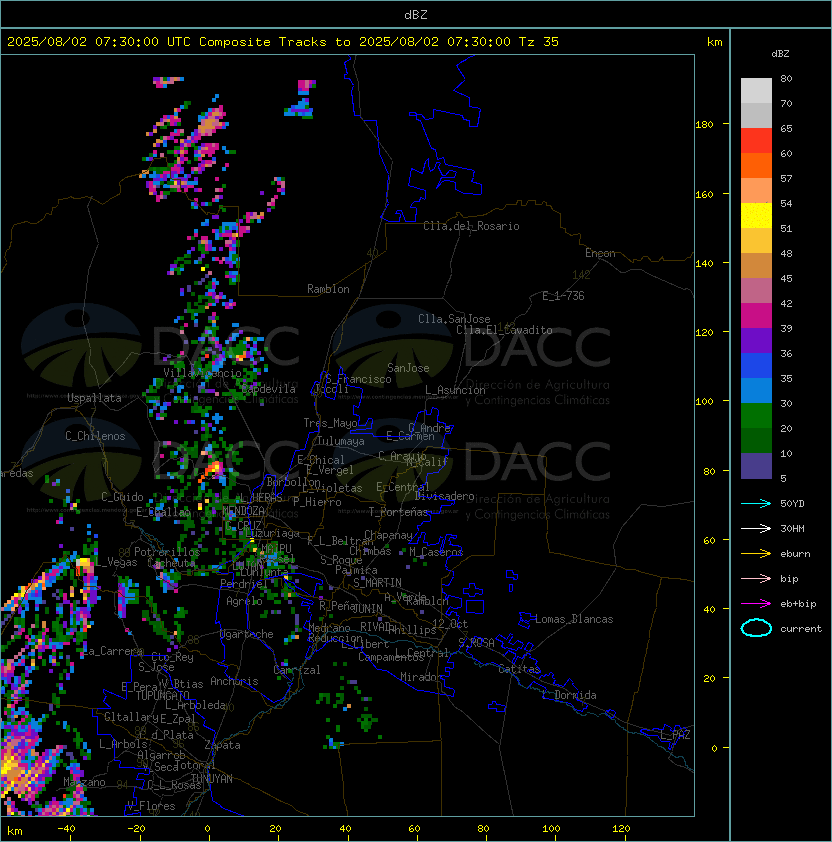Click the 'Encon' map label
832x842 pixels.
point(600,253)
